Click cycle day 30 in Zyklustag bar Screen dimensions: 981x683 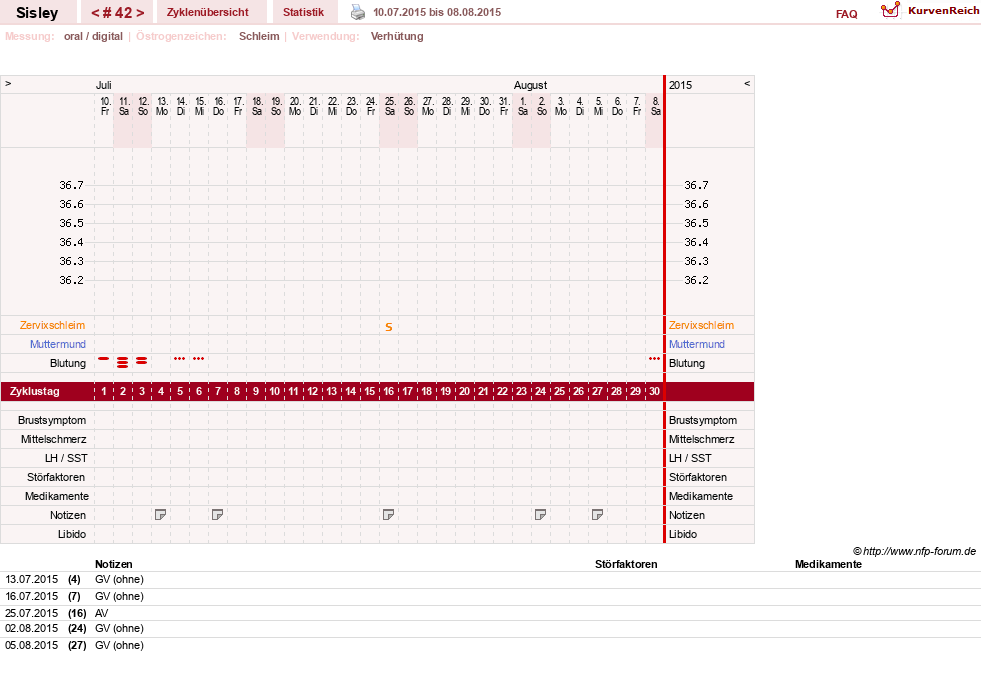pos(654,392)
